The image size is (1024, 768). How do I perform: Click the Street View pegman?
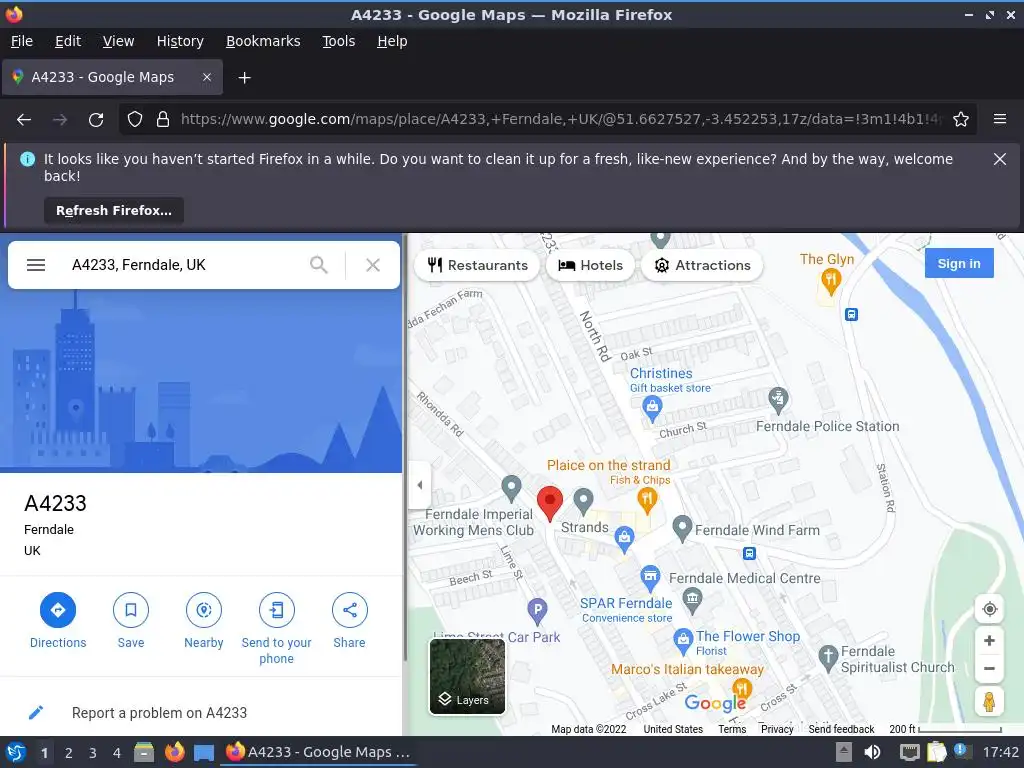coord(989,702)
